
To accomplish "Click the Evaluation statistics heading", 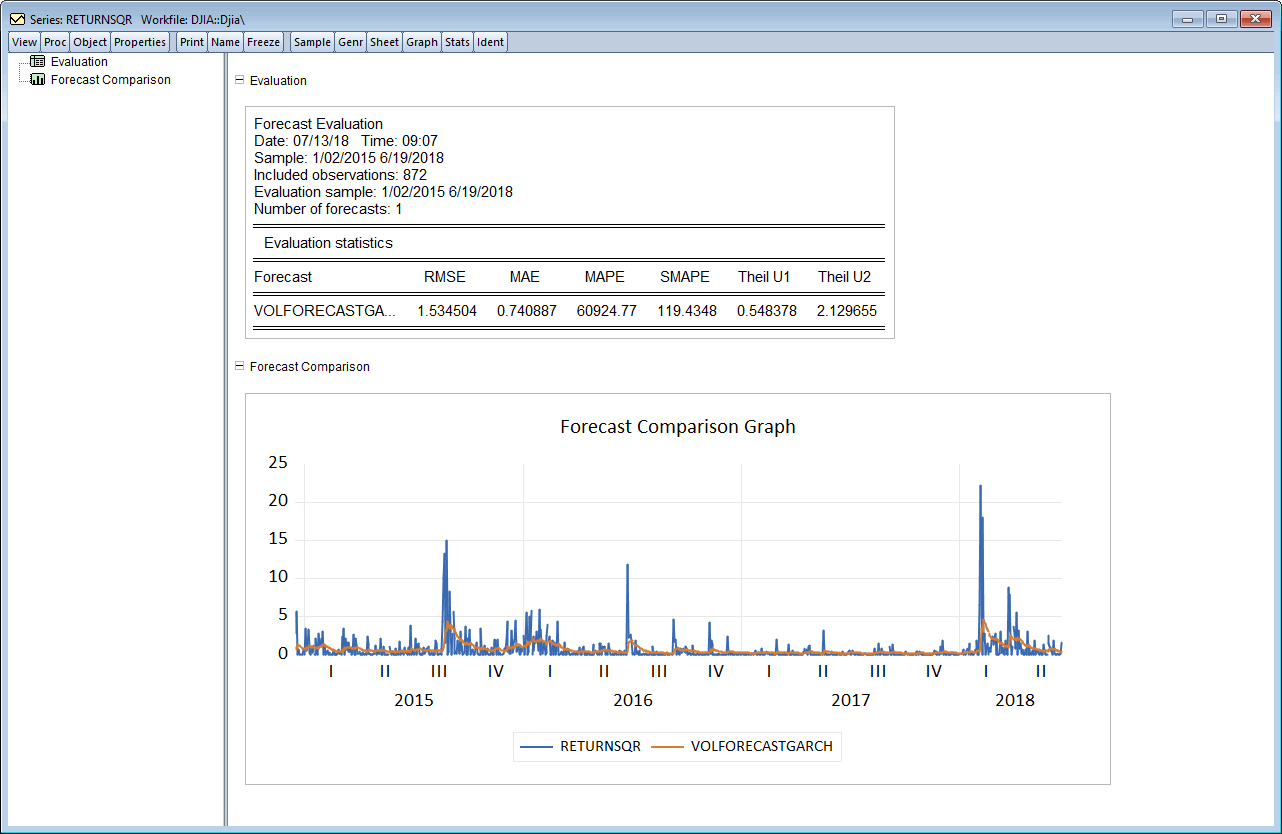I will coord(328,243).
